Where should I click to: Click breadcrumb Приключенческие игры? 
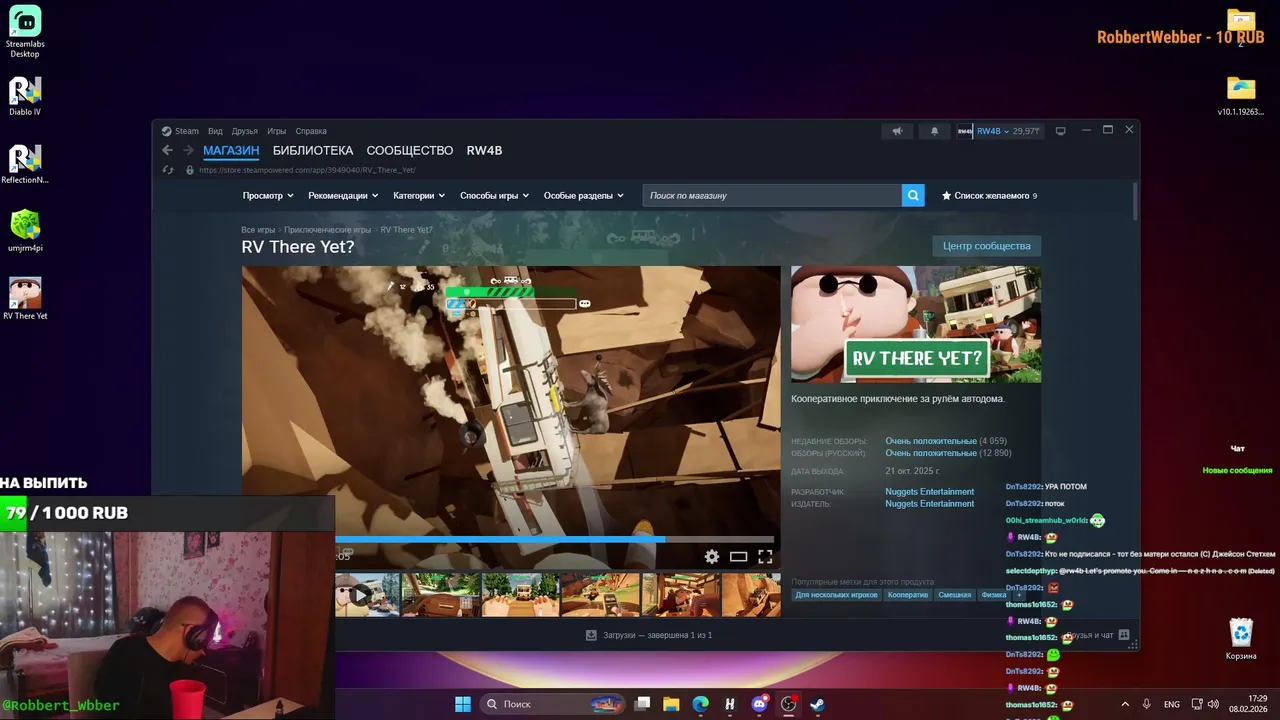tap(327, 230)
